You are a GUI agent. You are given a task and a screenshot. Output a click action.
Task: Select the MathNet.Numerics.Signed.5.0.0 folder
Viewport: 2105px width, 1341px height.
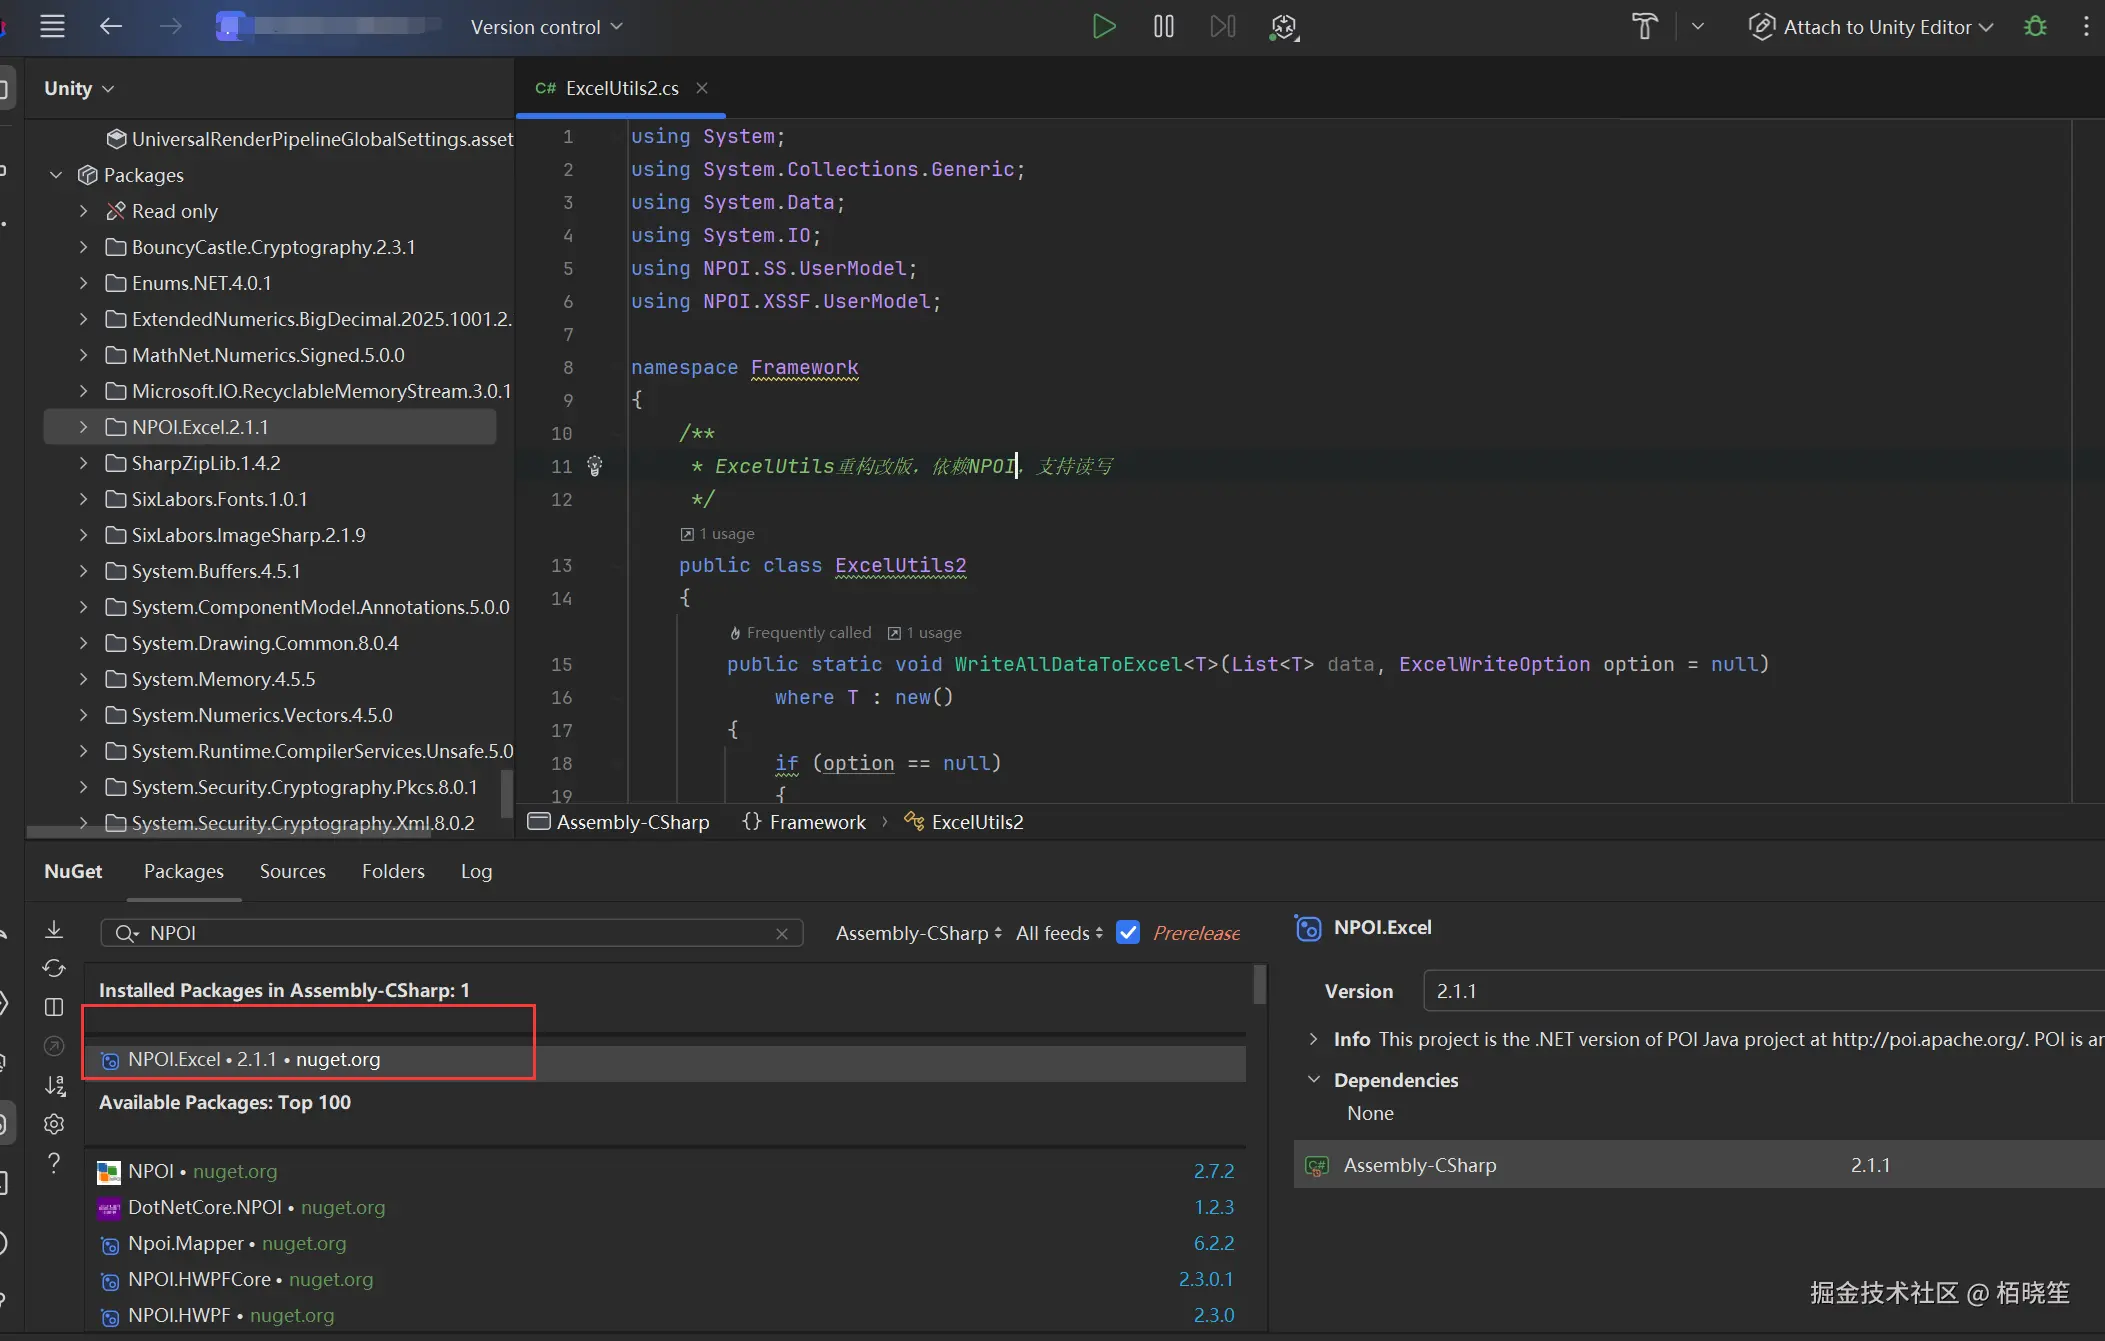pyautogui.click(x=268, y=355)
